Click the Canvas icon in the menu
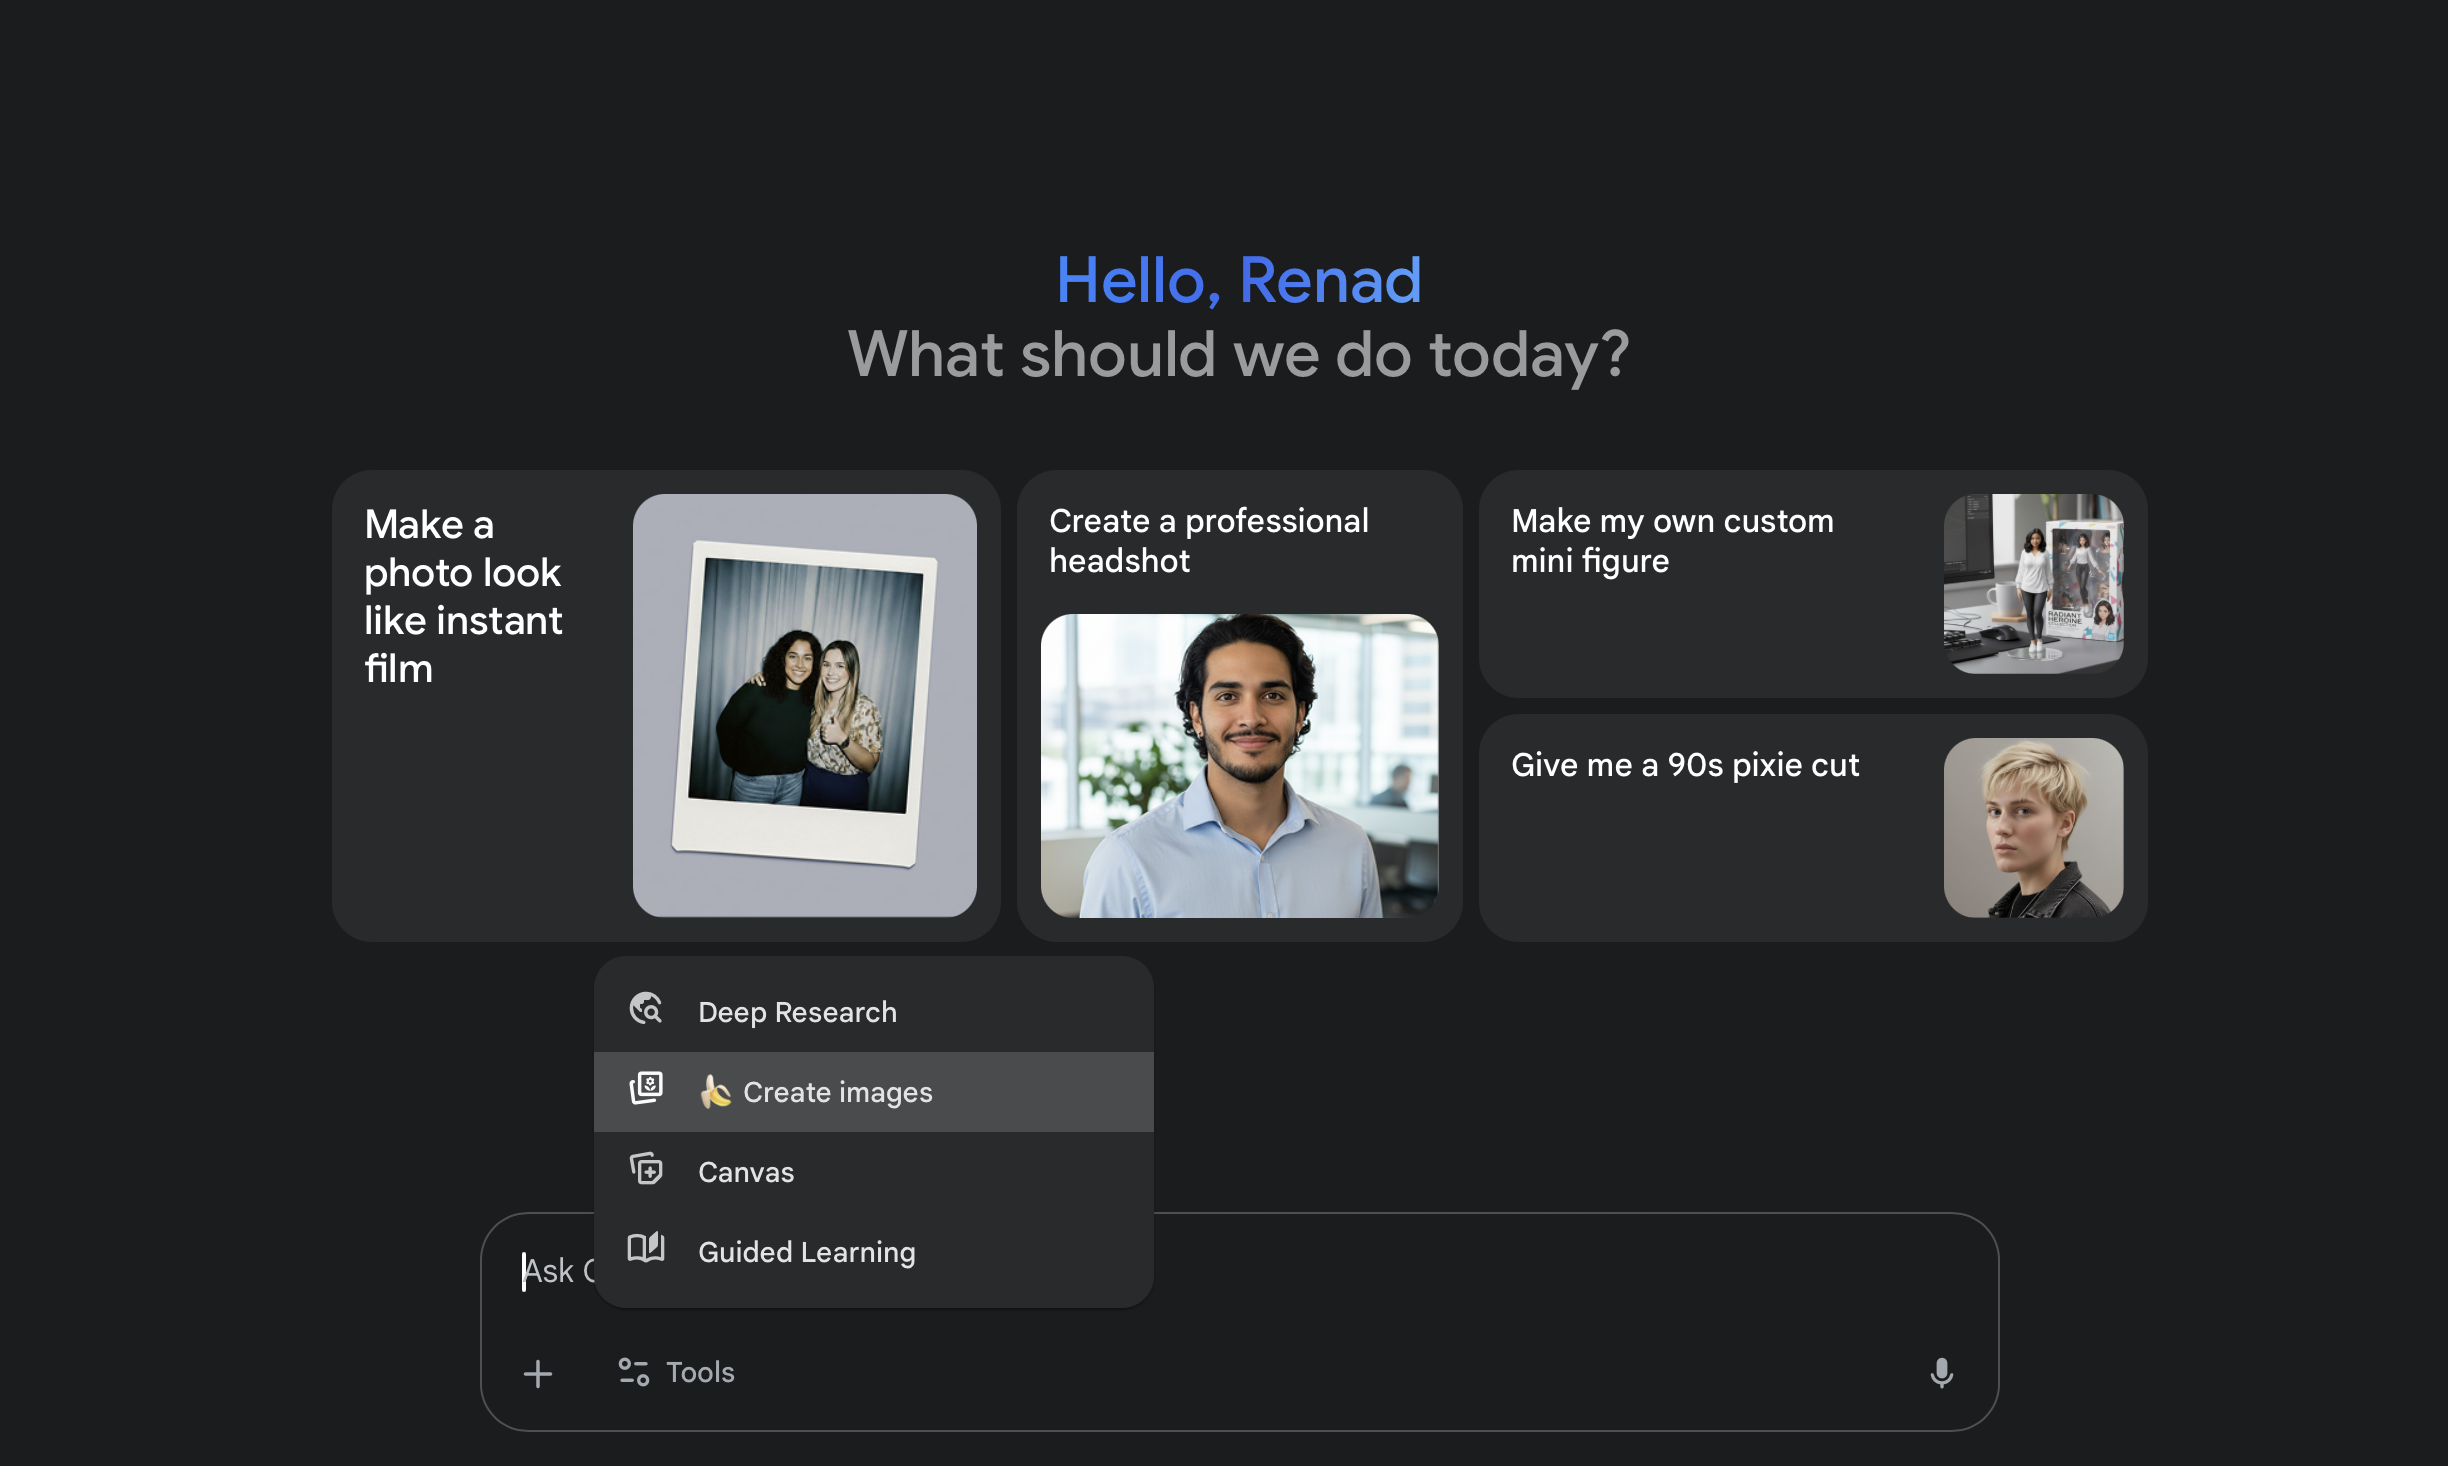This screenshot has width=2448, height=1466. 646,1169
